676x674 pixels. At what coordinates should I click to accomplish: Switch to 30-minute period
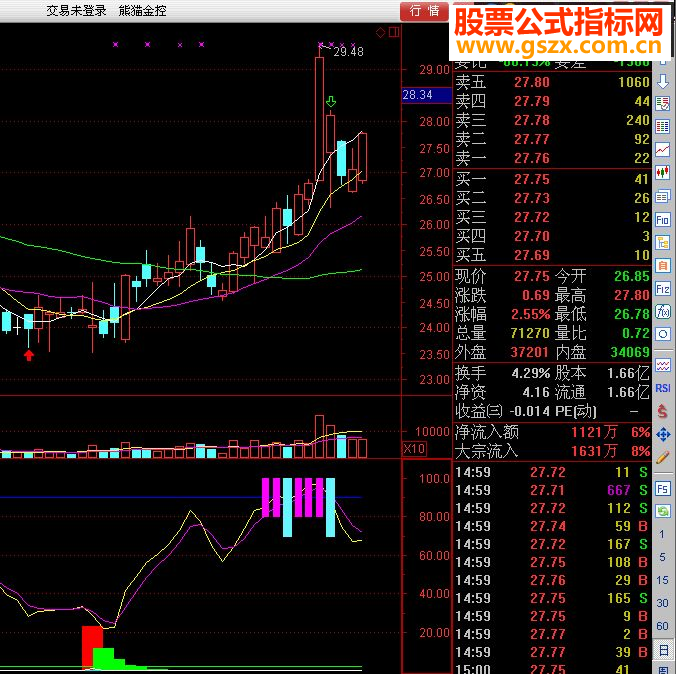(x=662, y=603)
